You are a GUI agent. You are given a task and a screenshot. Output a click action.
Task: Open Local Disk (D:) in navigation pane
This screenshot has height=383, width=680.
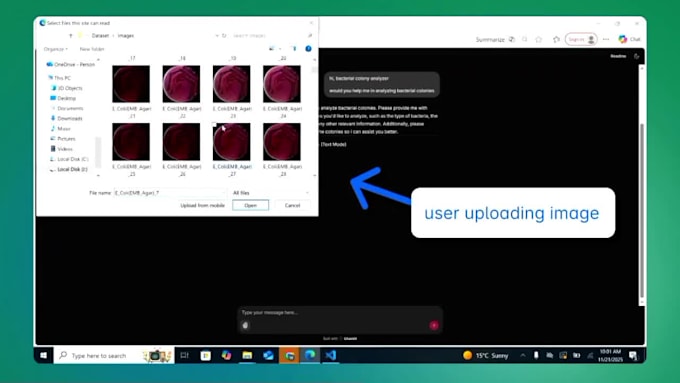pos(69,169)
